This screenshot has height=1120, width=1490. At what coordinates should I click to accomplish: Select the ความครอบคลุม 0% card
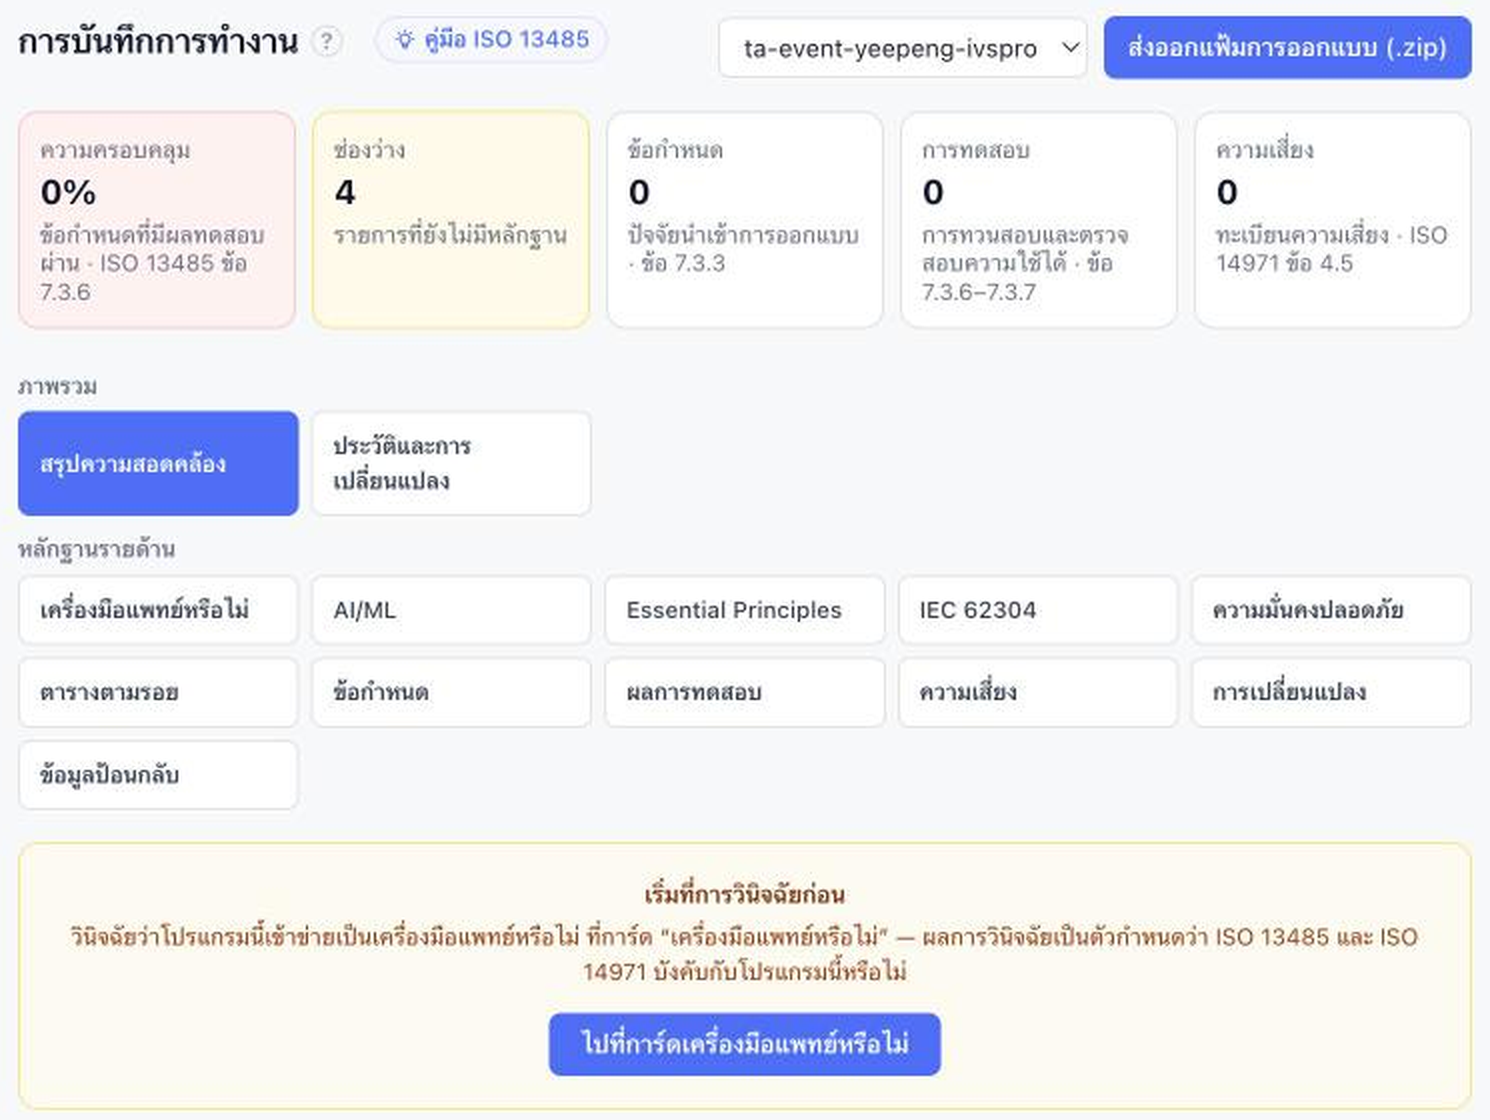pos(157,220)
